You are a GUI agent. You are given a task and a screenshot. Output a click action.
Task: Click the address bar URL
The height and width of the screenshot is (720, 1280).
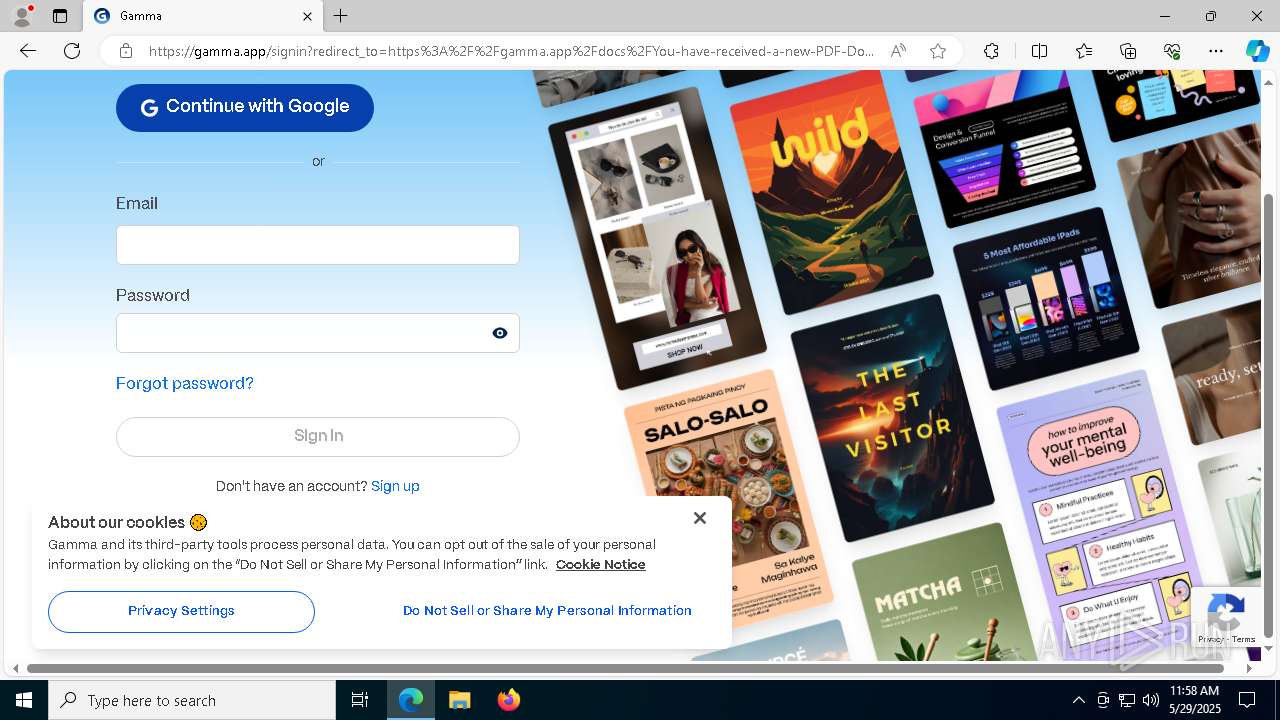tap(510, 51)
